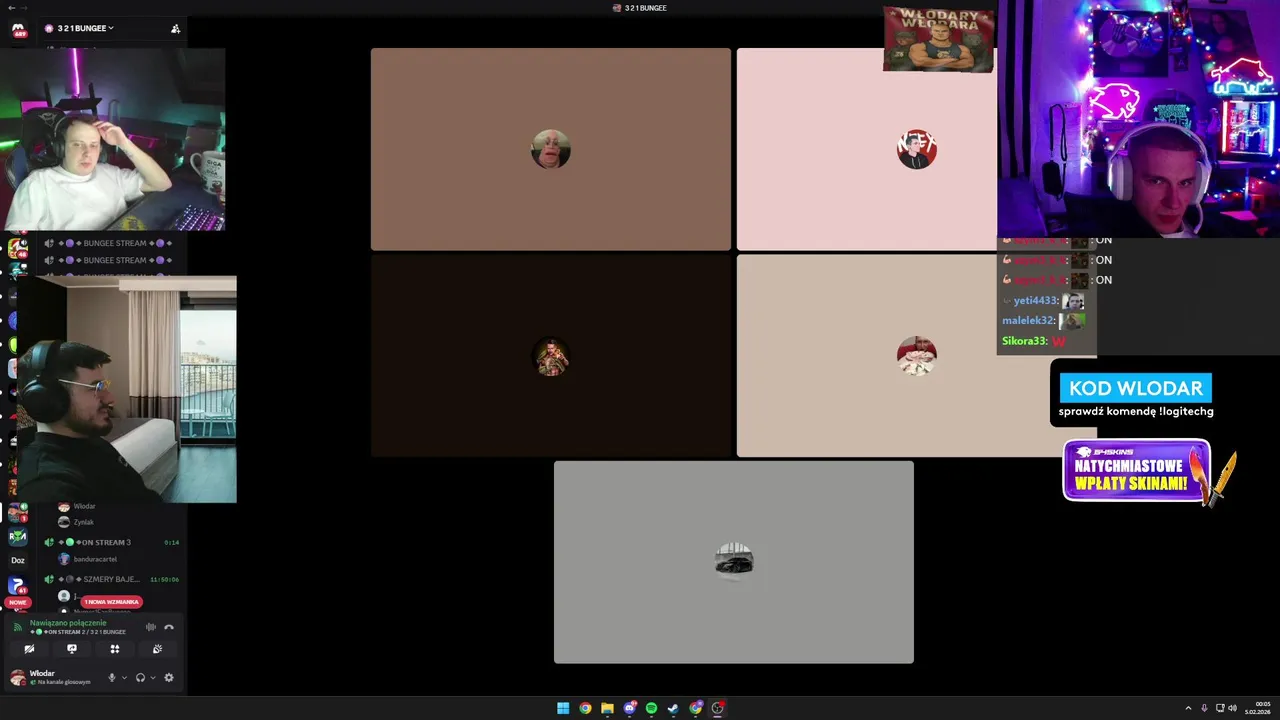Click chat user malelek32
Image resolution: width=1280 pixels, height=720 pixels.
point(1028,320)
